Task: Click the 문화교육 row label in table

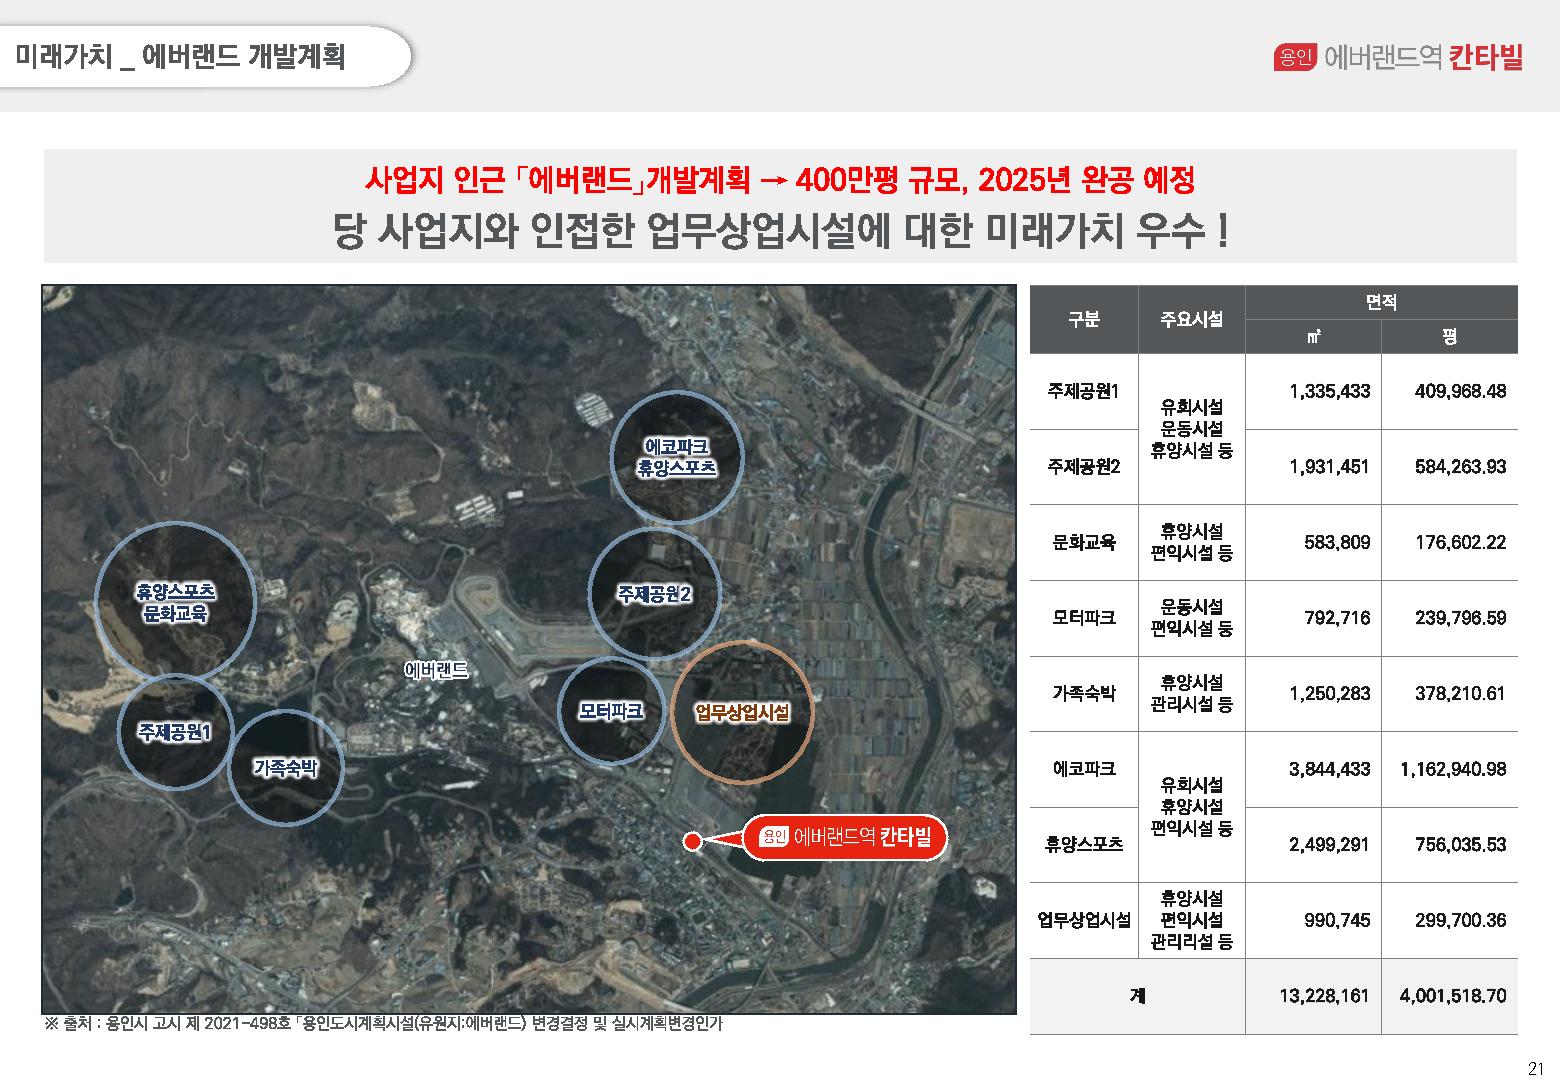Action: [1084, 542]
